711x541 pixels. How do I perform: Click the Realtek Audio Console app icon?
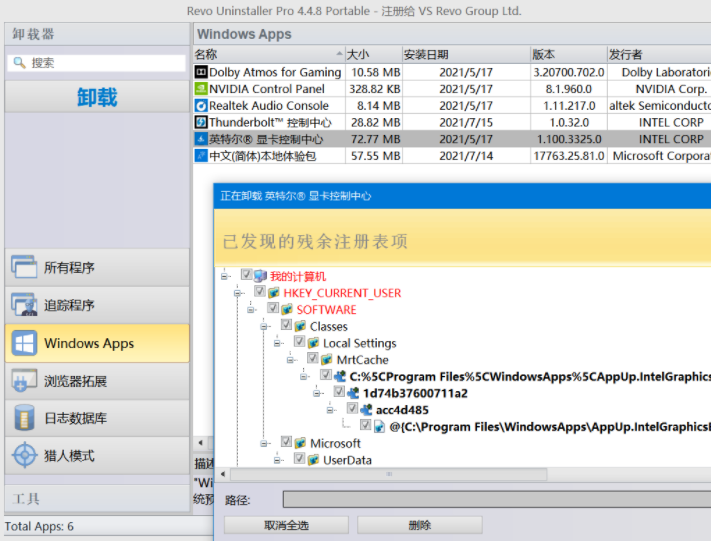click(201, 105)
